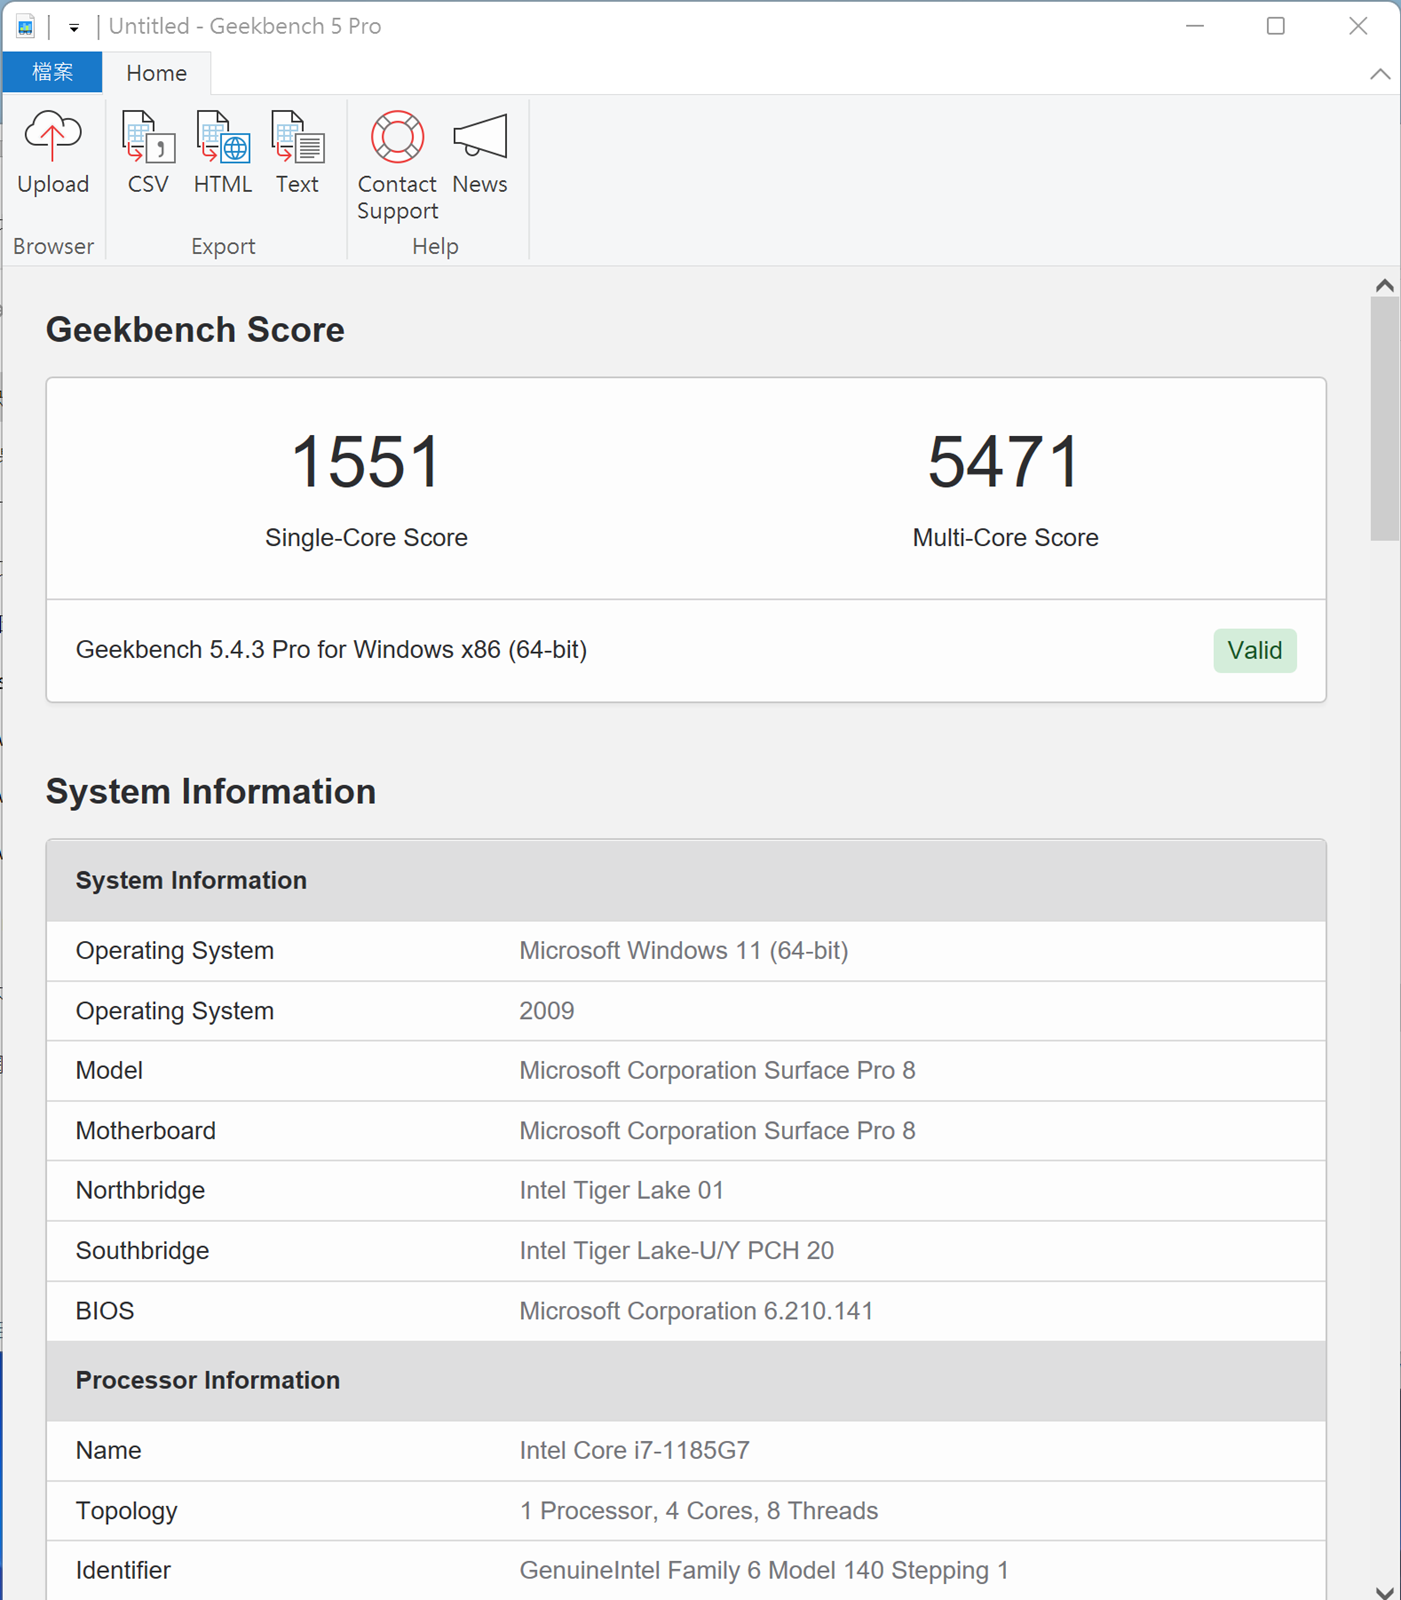
Task: Select the Single-Core Score value 1551
Action: 366,462
